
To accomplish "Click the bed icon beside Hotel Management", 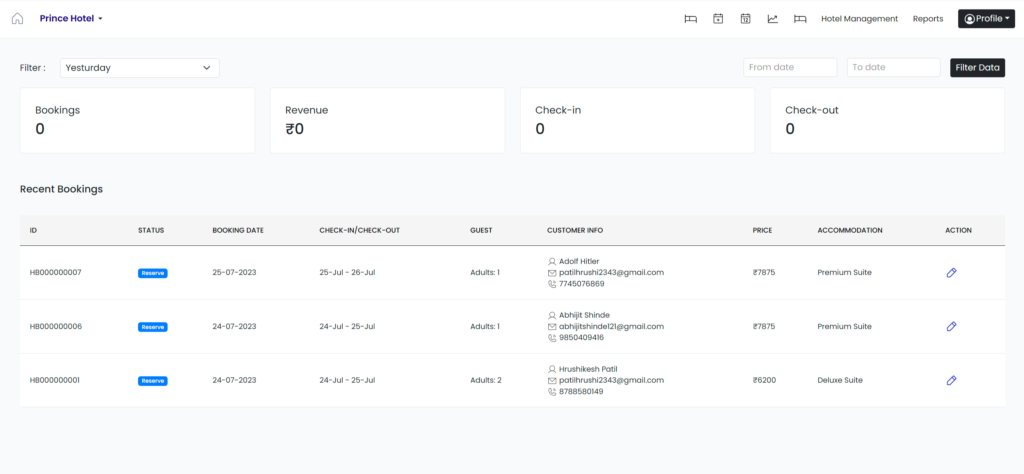I will point(799,19).
